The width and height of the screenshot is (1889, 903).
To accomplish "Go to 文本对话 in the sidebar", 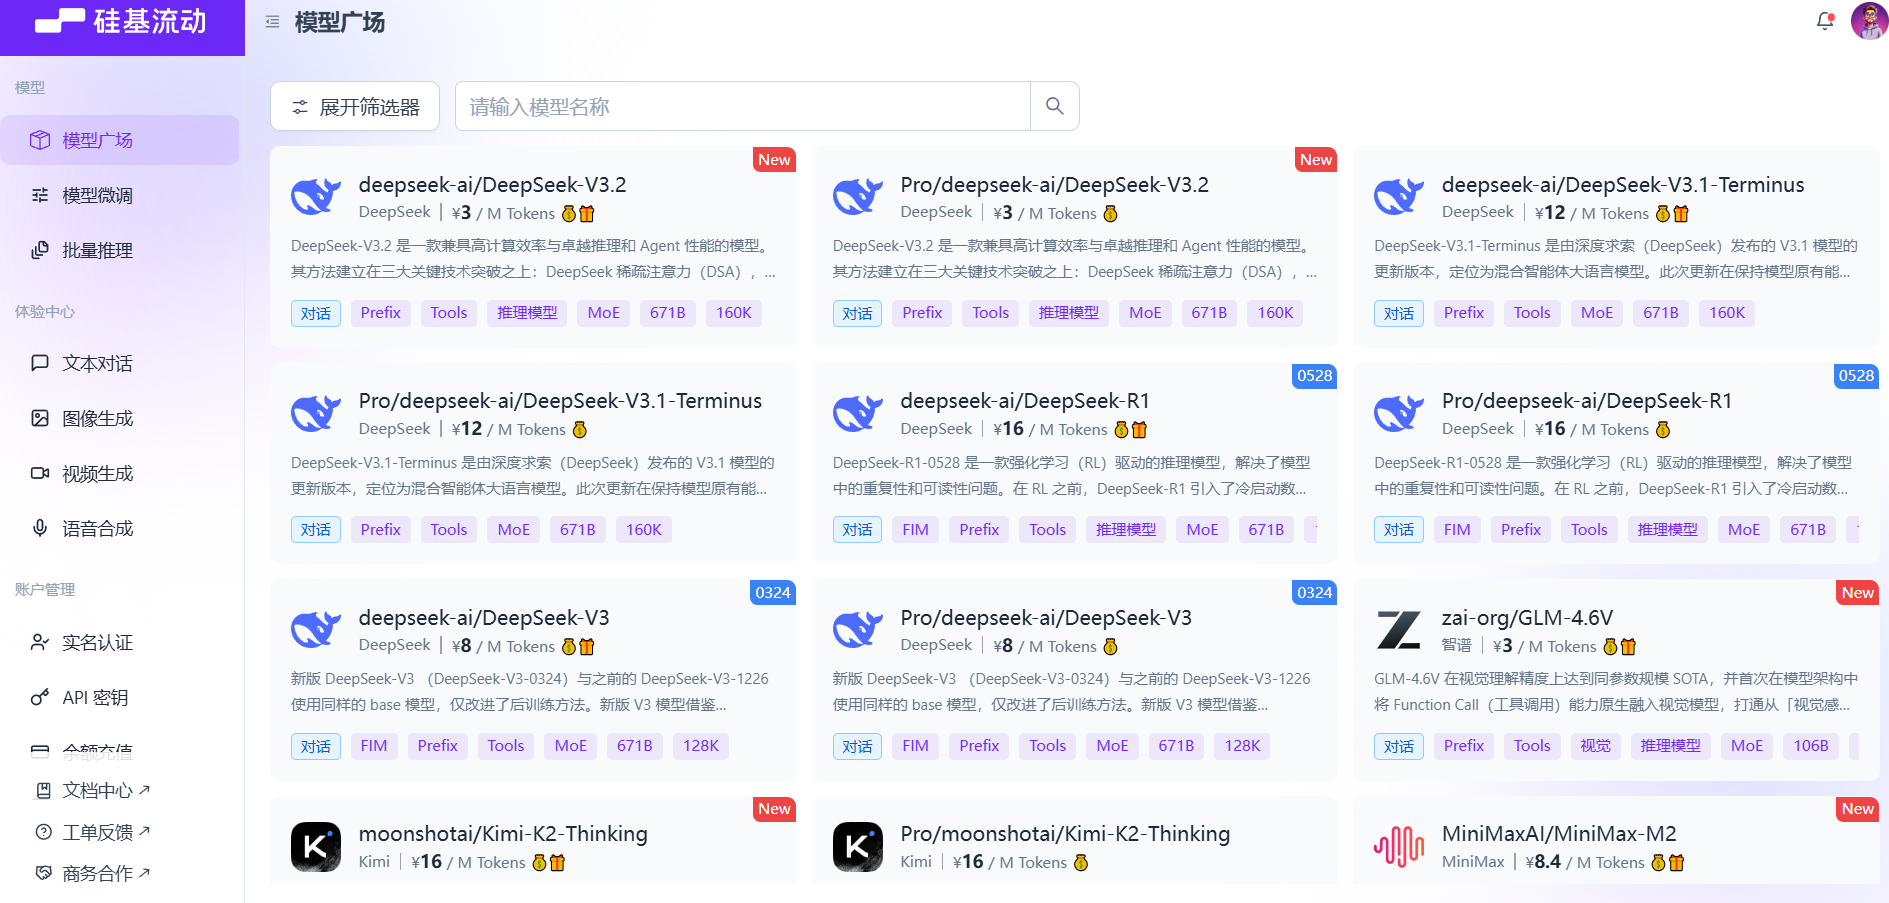I will [97, 364].
